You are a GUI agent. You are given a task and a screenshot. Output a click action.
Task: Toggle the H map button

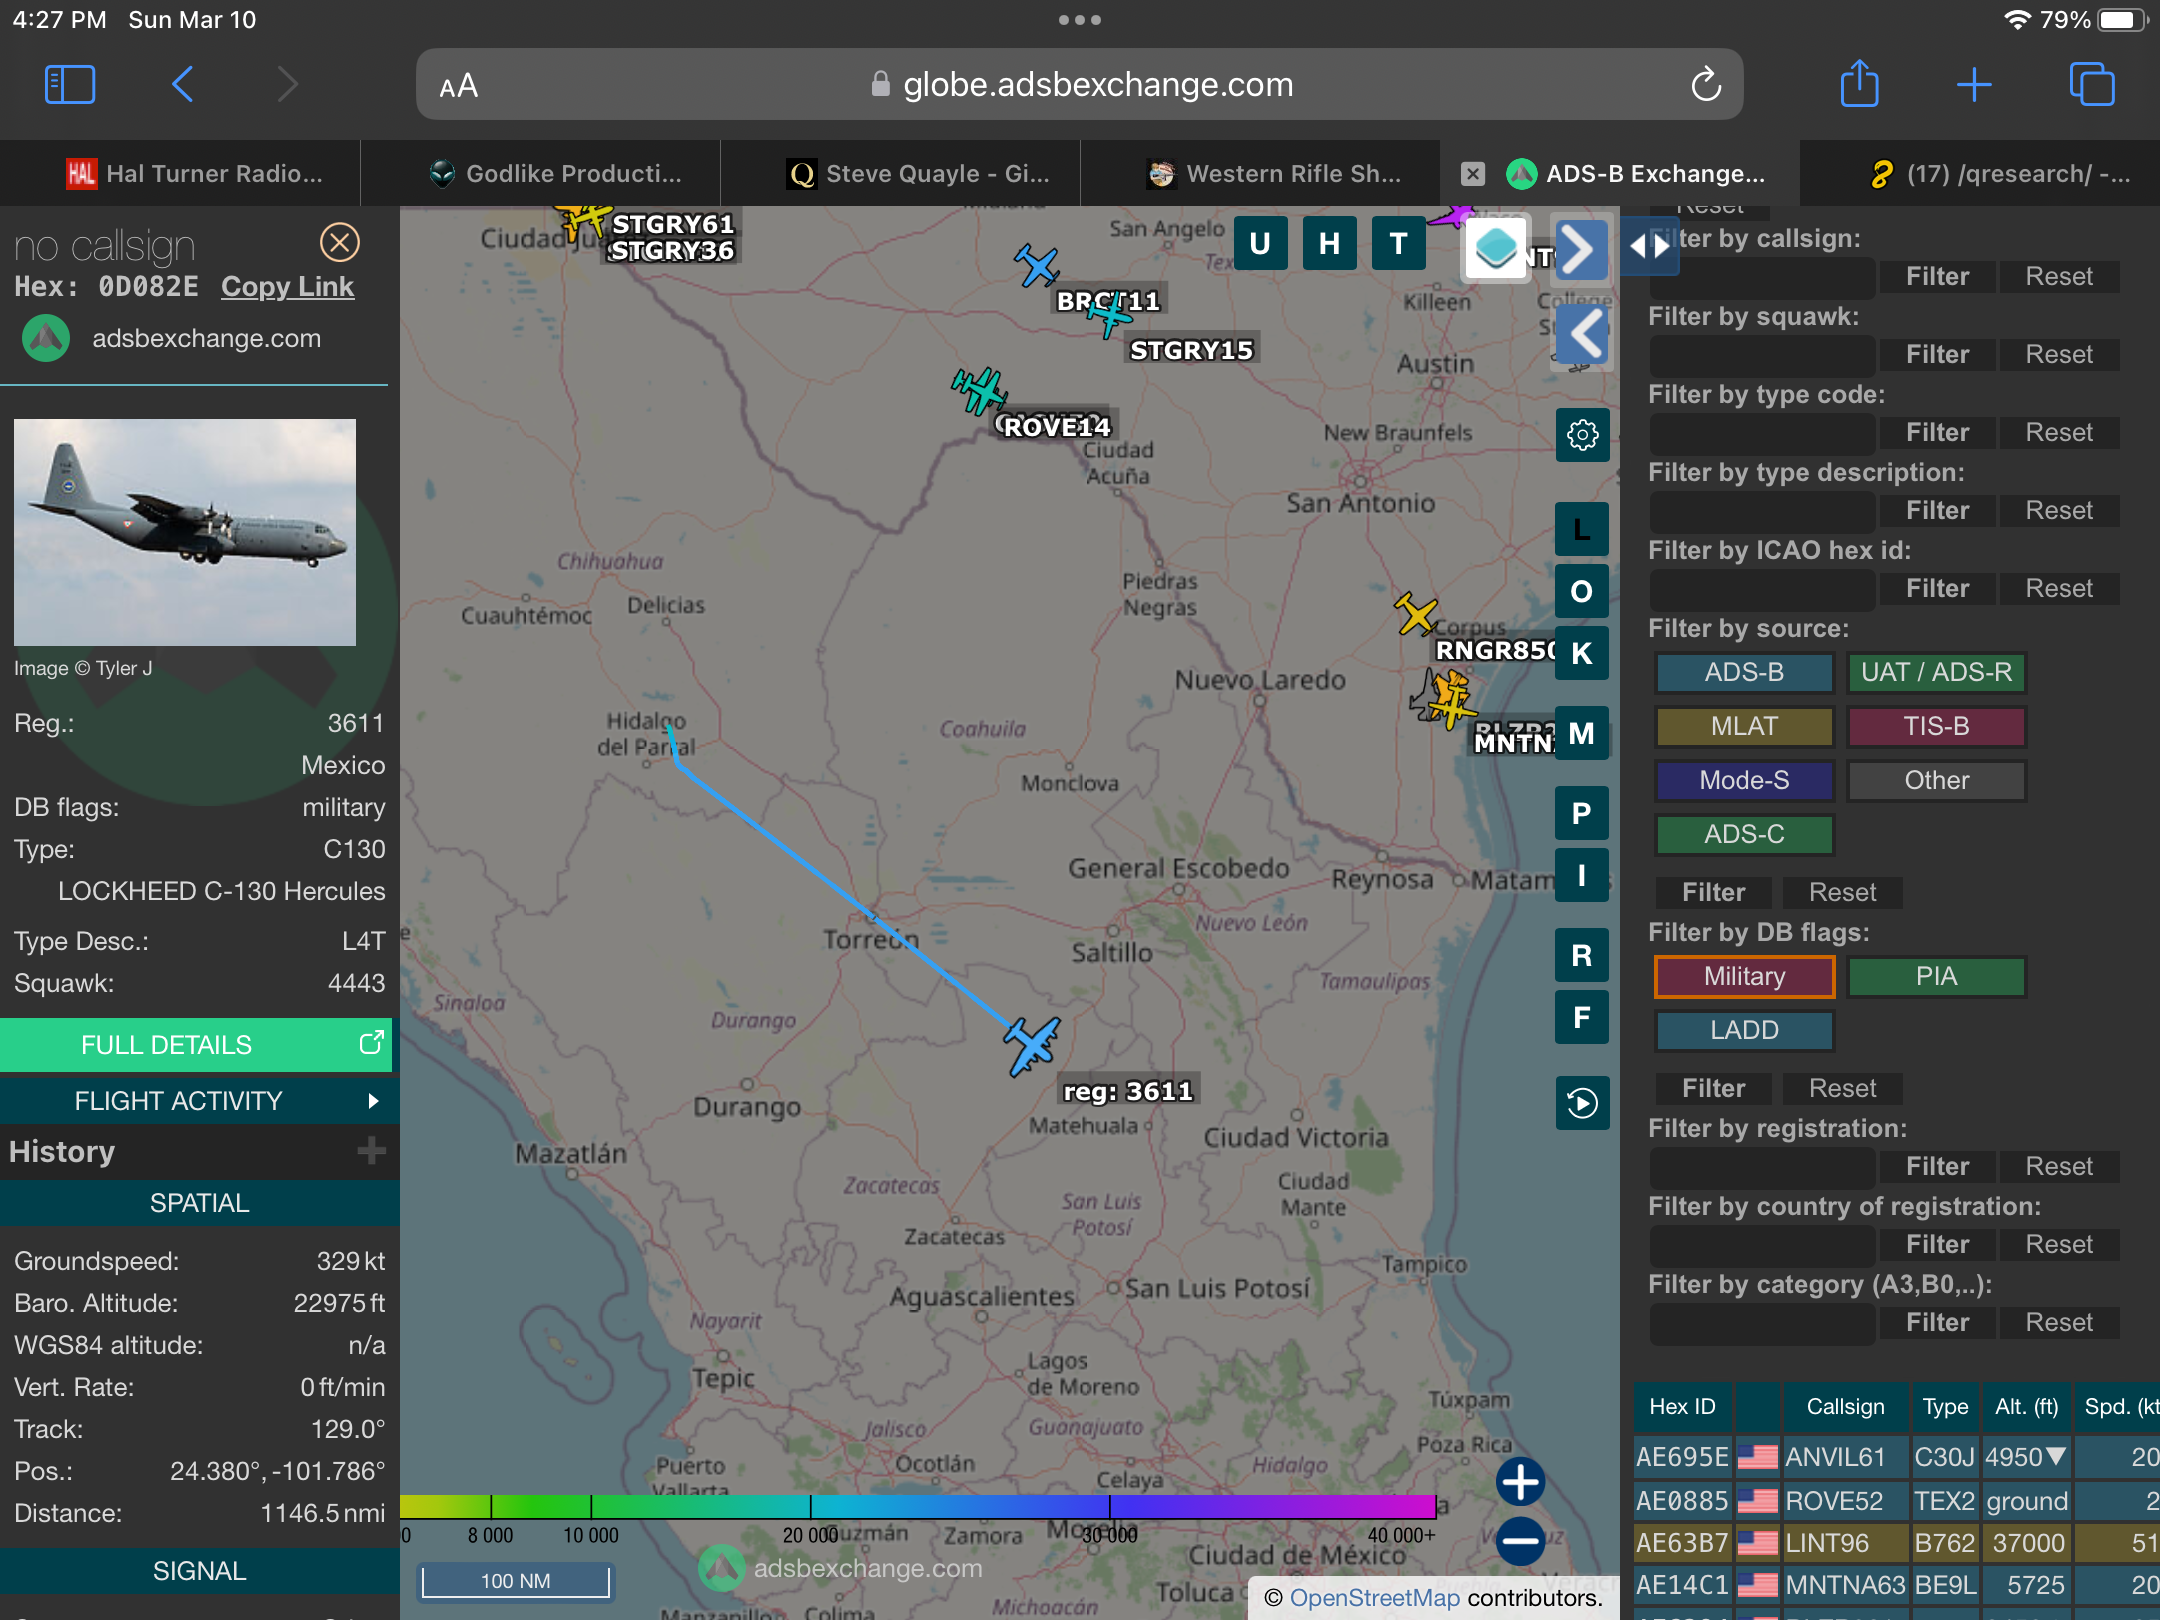point(1329,243)
